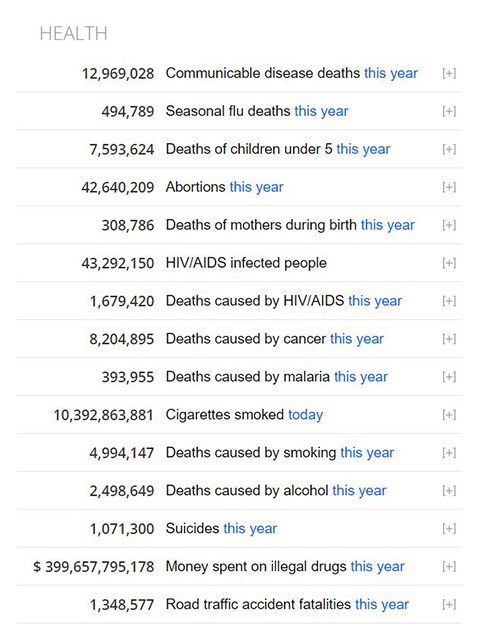Click 'today' link next to Cigarettes smoked
Viewport: 500px width, 640px height.
click(x=306, y=415)
